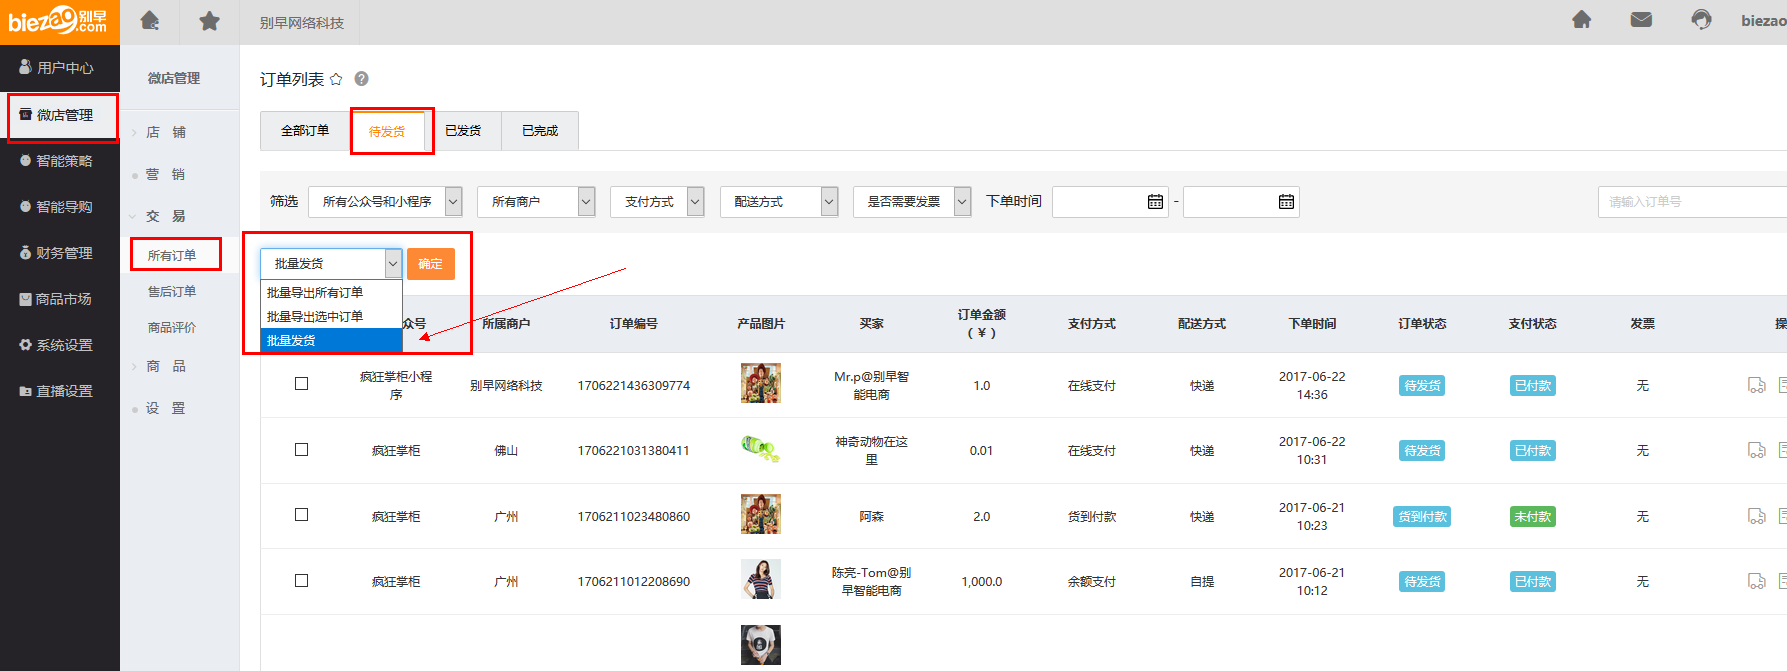Open favorites via the star icon

[x=209, y=21]
